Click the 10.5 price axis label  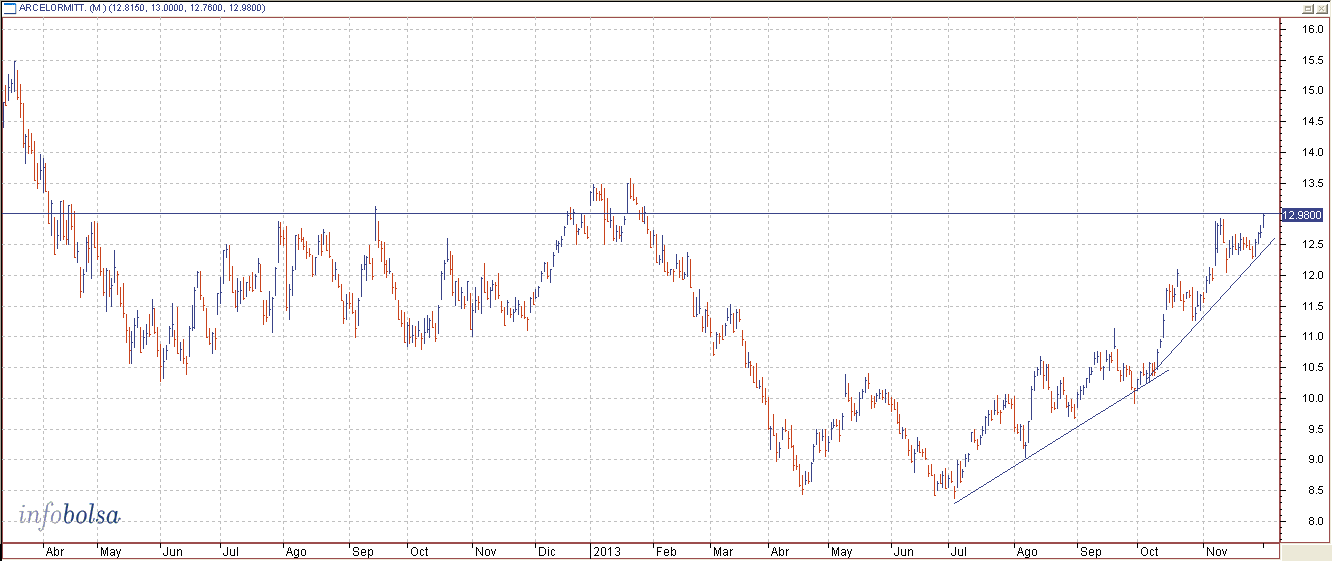1312,368
